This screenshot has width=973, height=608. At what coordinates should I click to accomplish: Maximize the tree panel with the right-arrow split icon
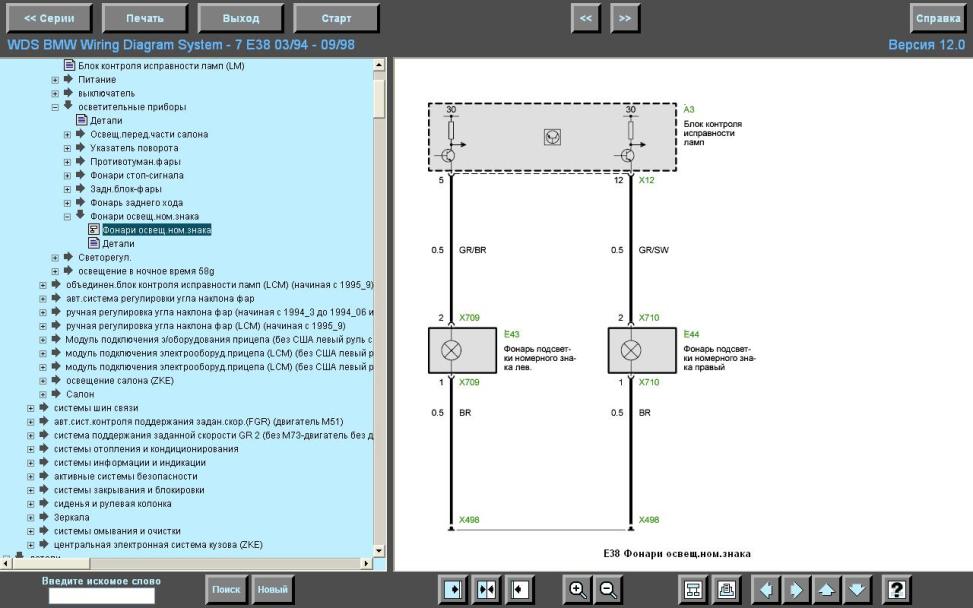click(454, 589)
